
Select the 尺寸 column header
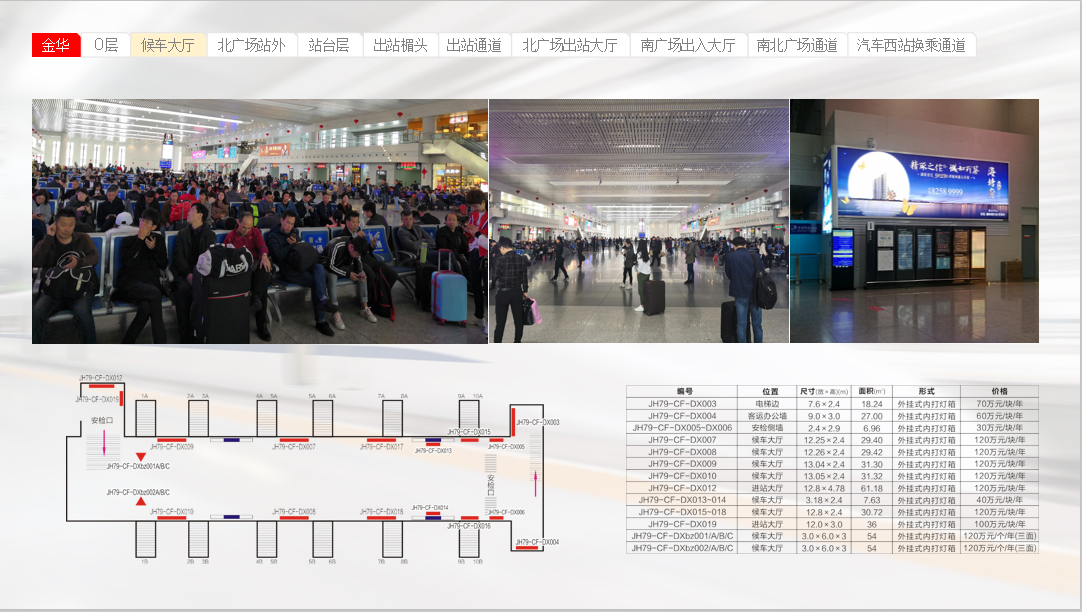(824, 391)
